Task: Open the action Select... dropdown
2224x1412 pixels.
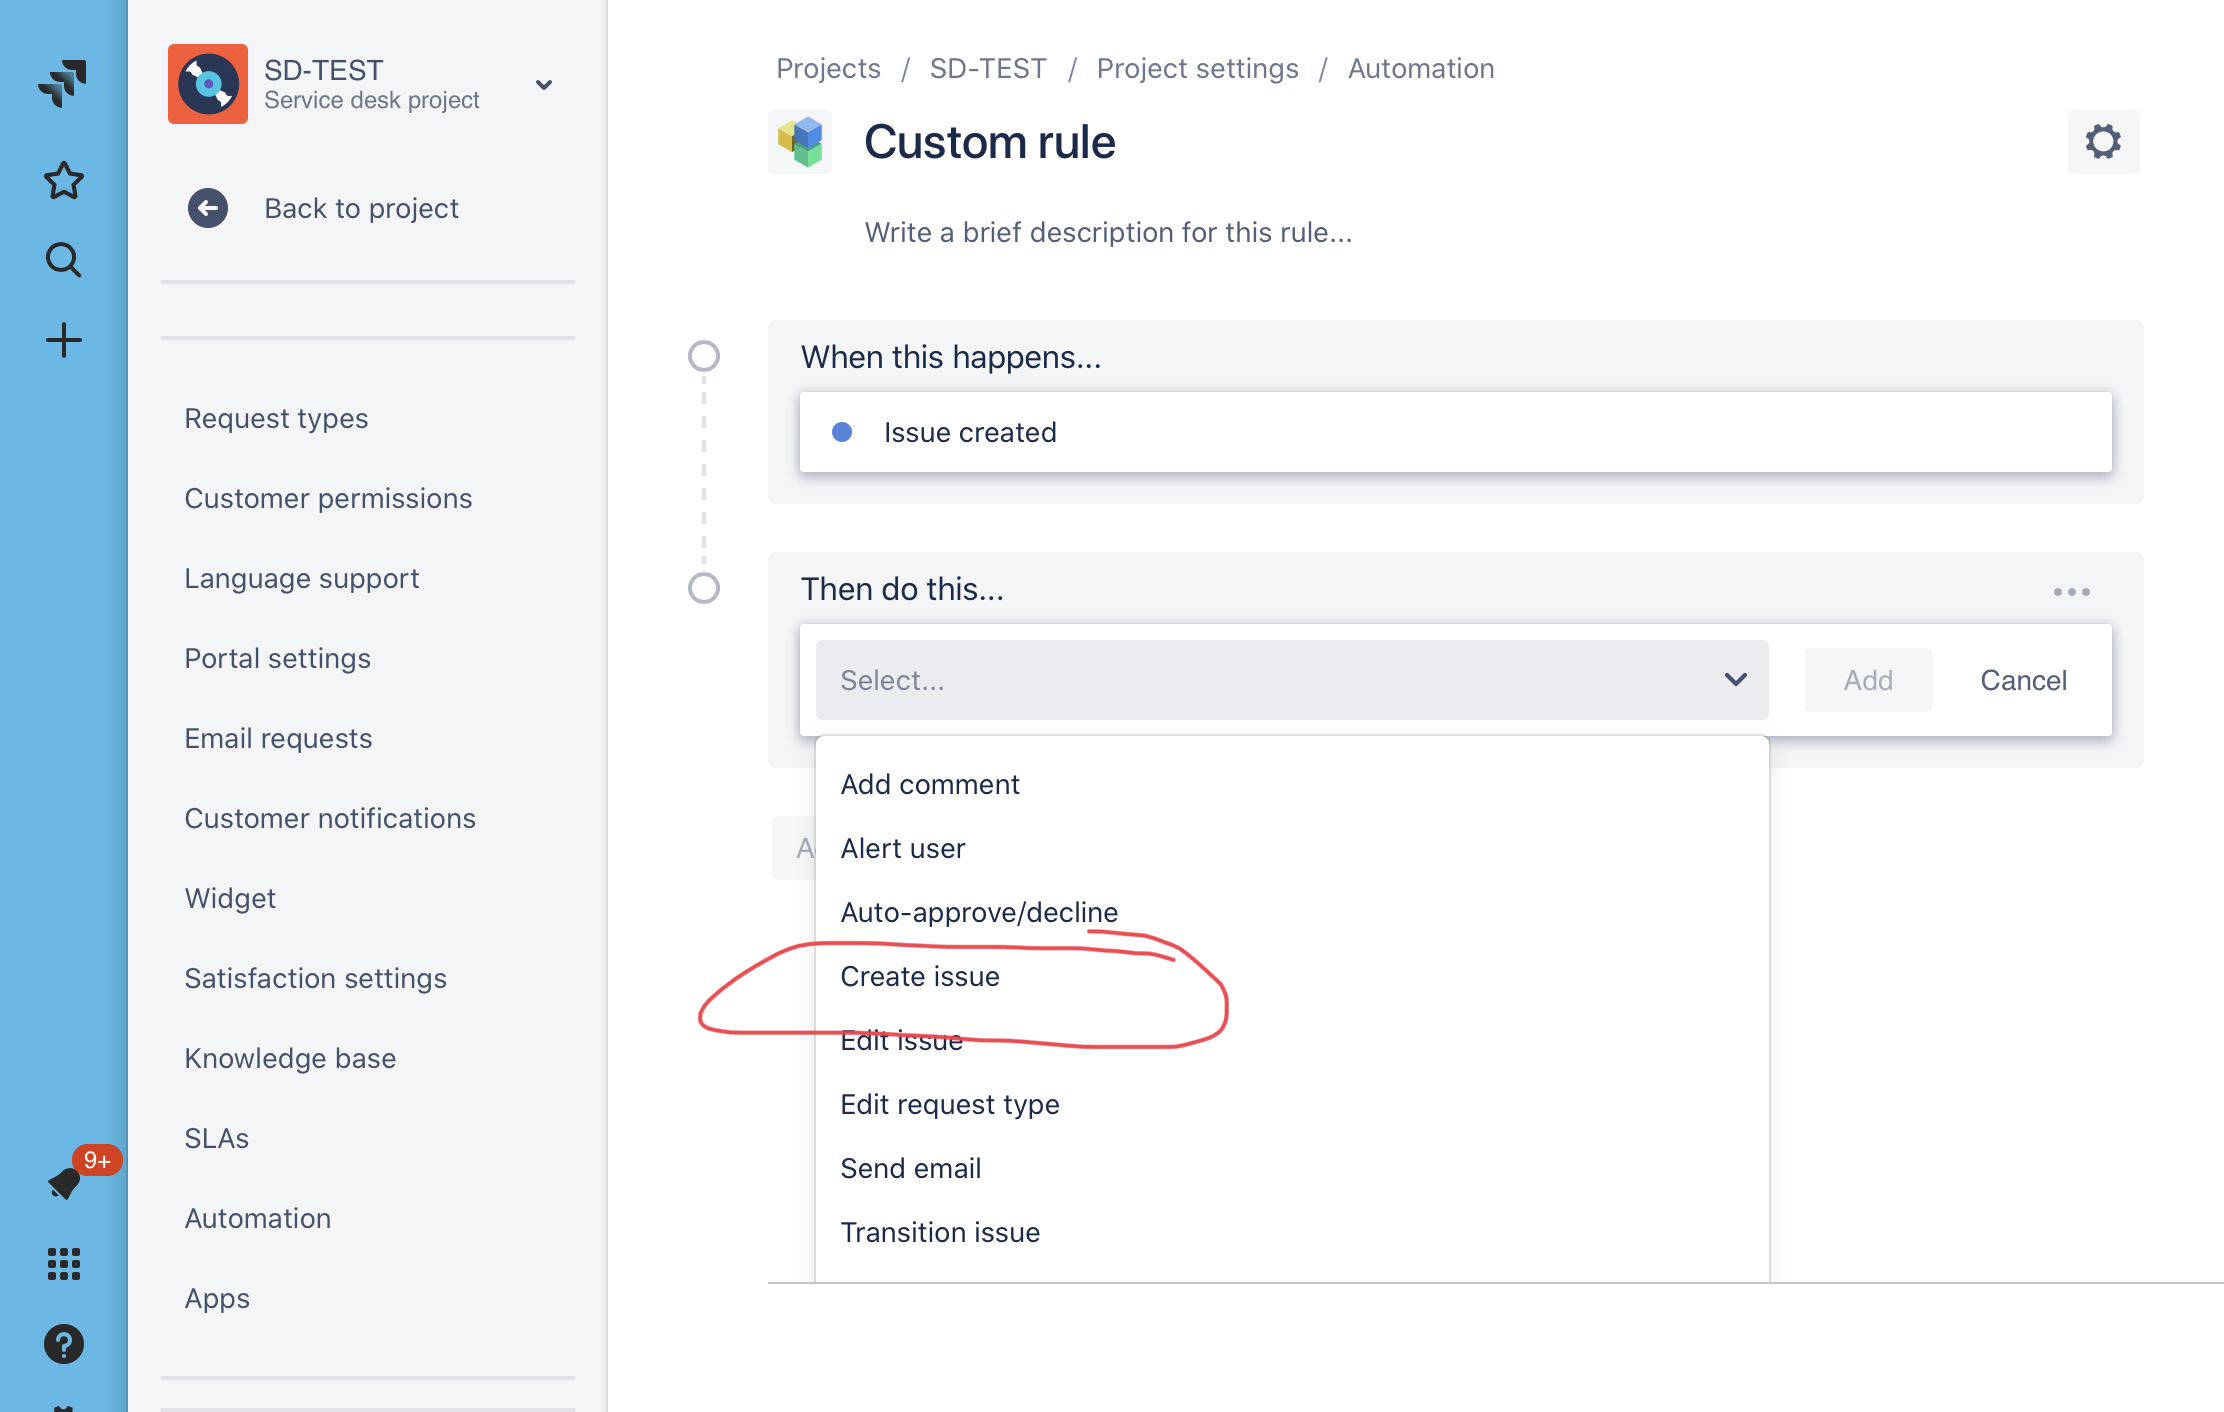Action: [x=1292, y=680]
